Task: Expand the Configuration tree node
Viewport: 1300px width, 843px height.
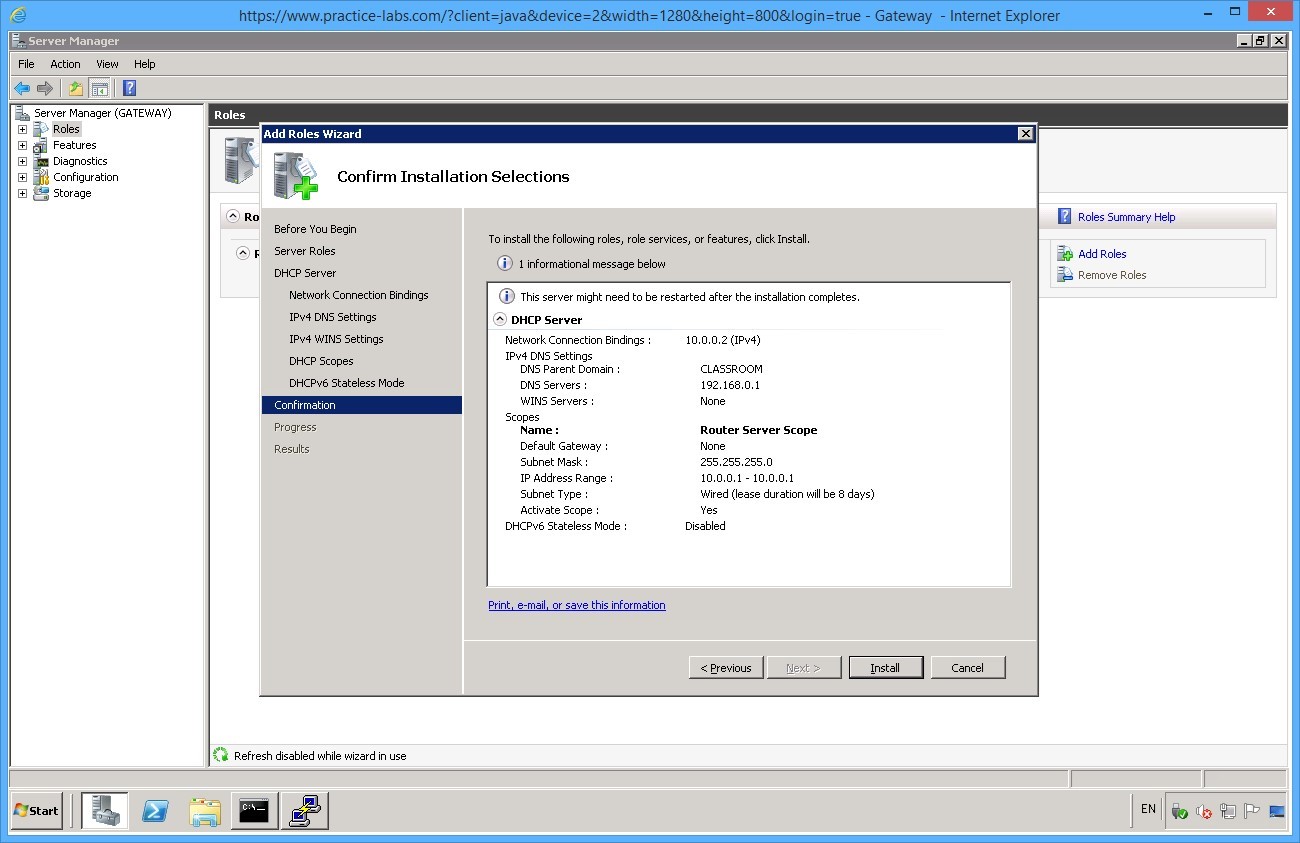Action: click(22, 178)
